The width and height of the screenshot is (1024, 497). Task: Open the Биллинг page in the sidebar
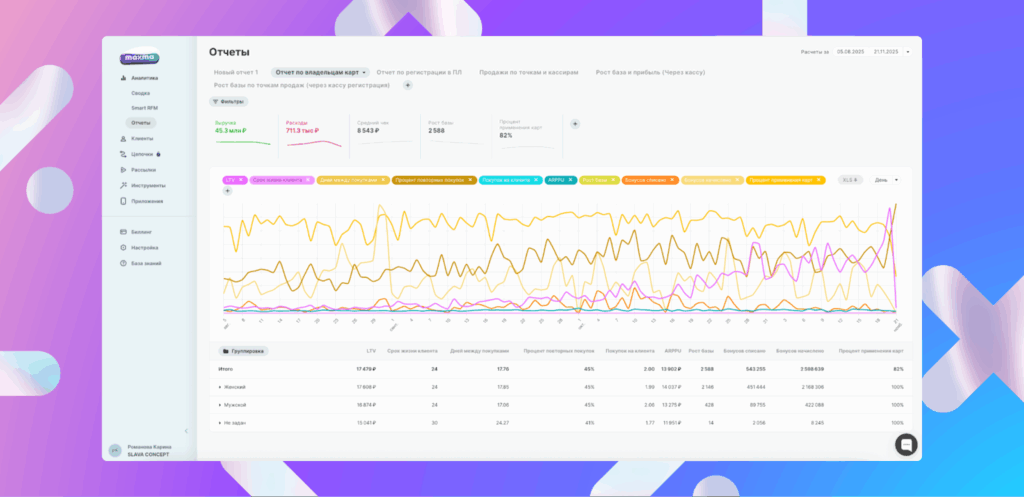pos(142,232)
